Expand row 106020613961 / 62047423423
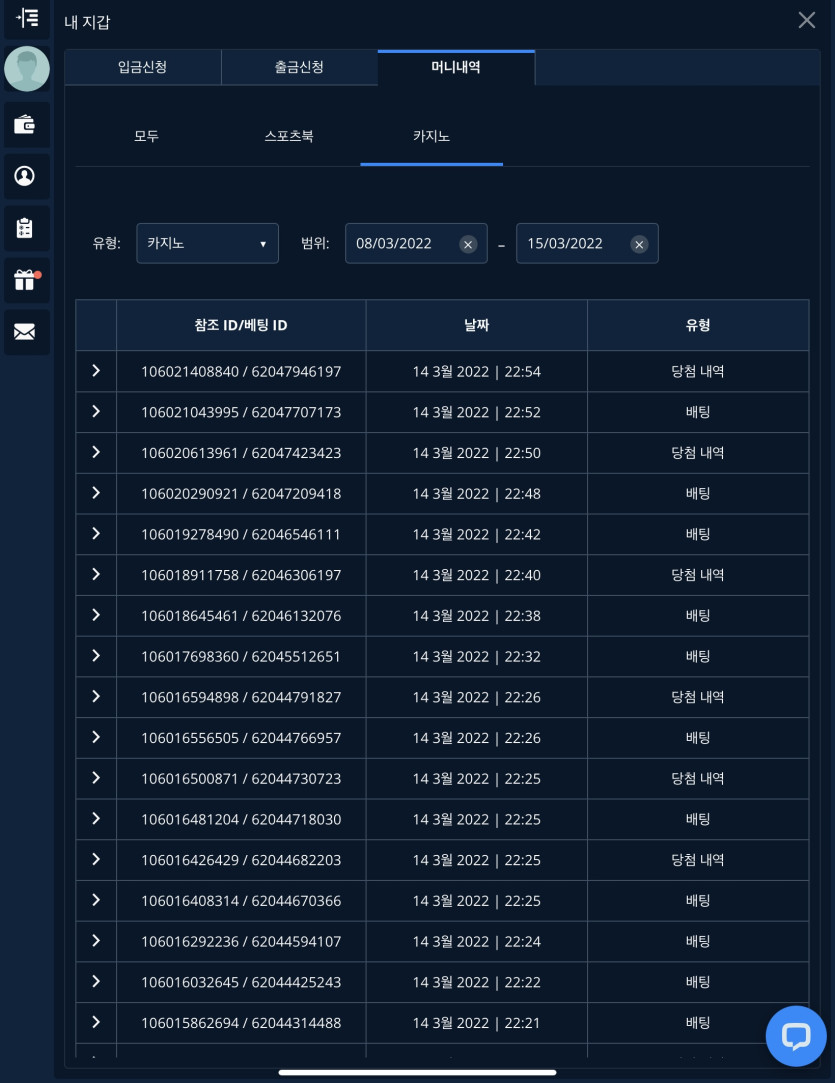The width and height of the screenshot is (835, 1083). click(96, 452)
